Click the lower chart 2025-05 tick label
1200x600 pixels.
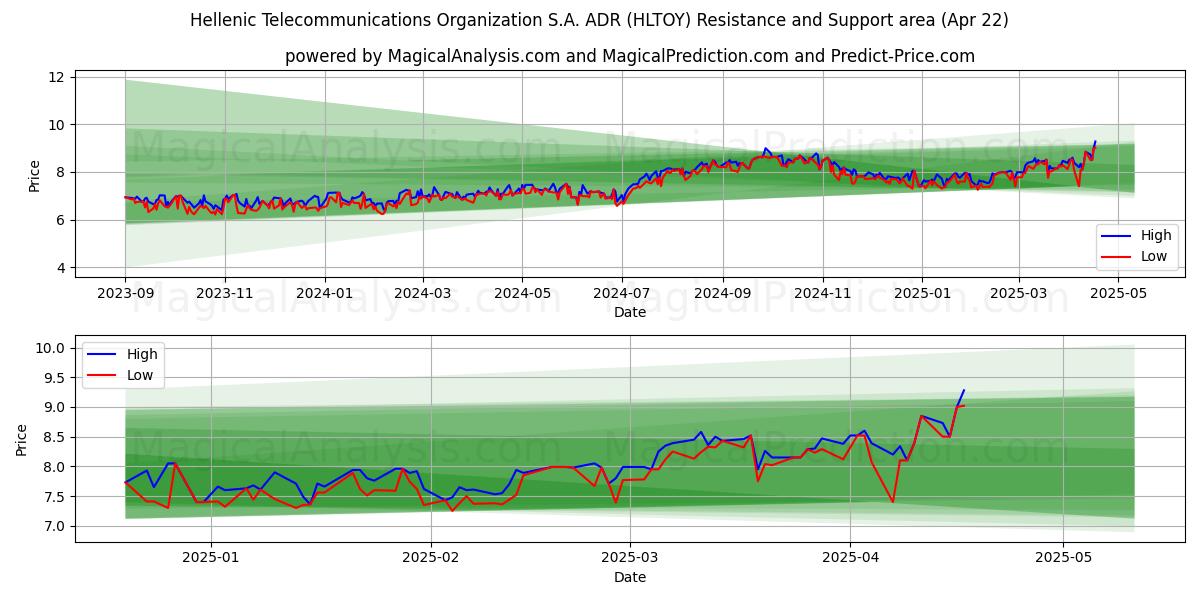click(1062, 559)
